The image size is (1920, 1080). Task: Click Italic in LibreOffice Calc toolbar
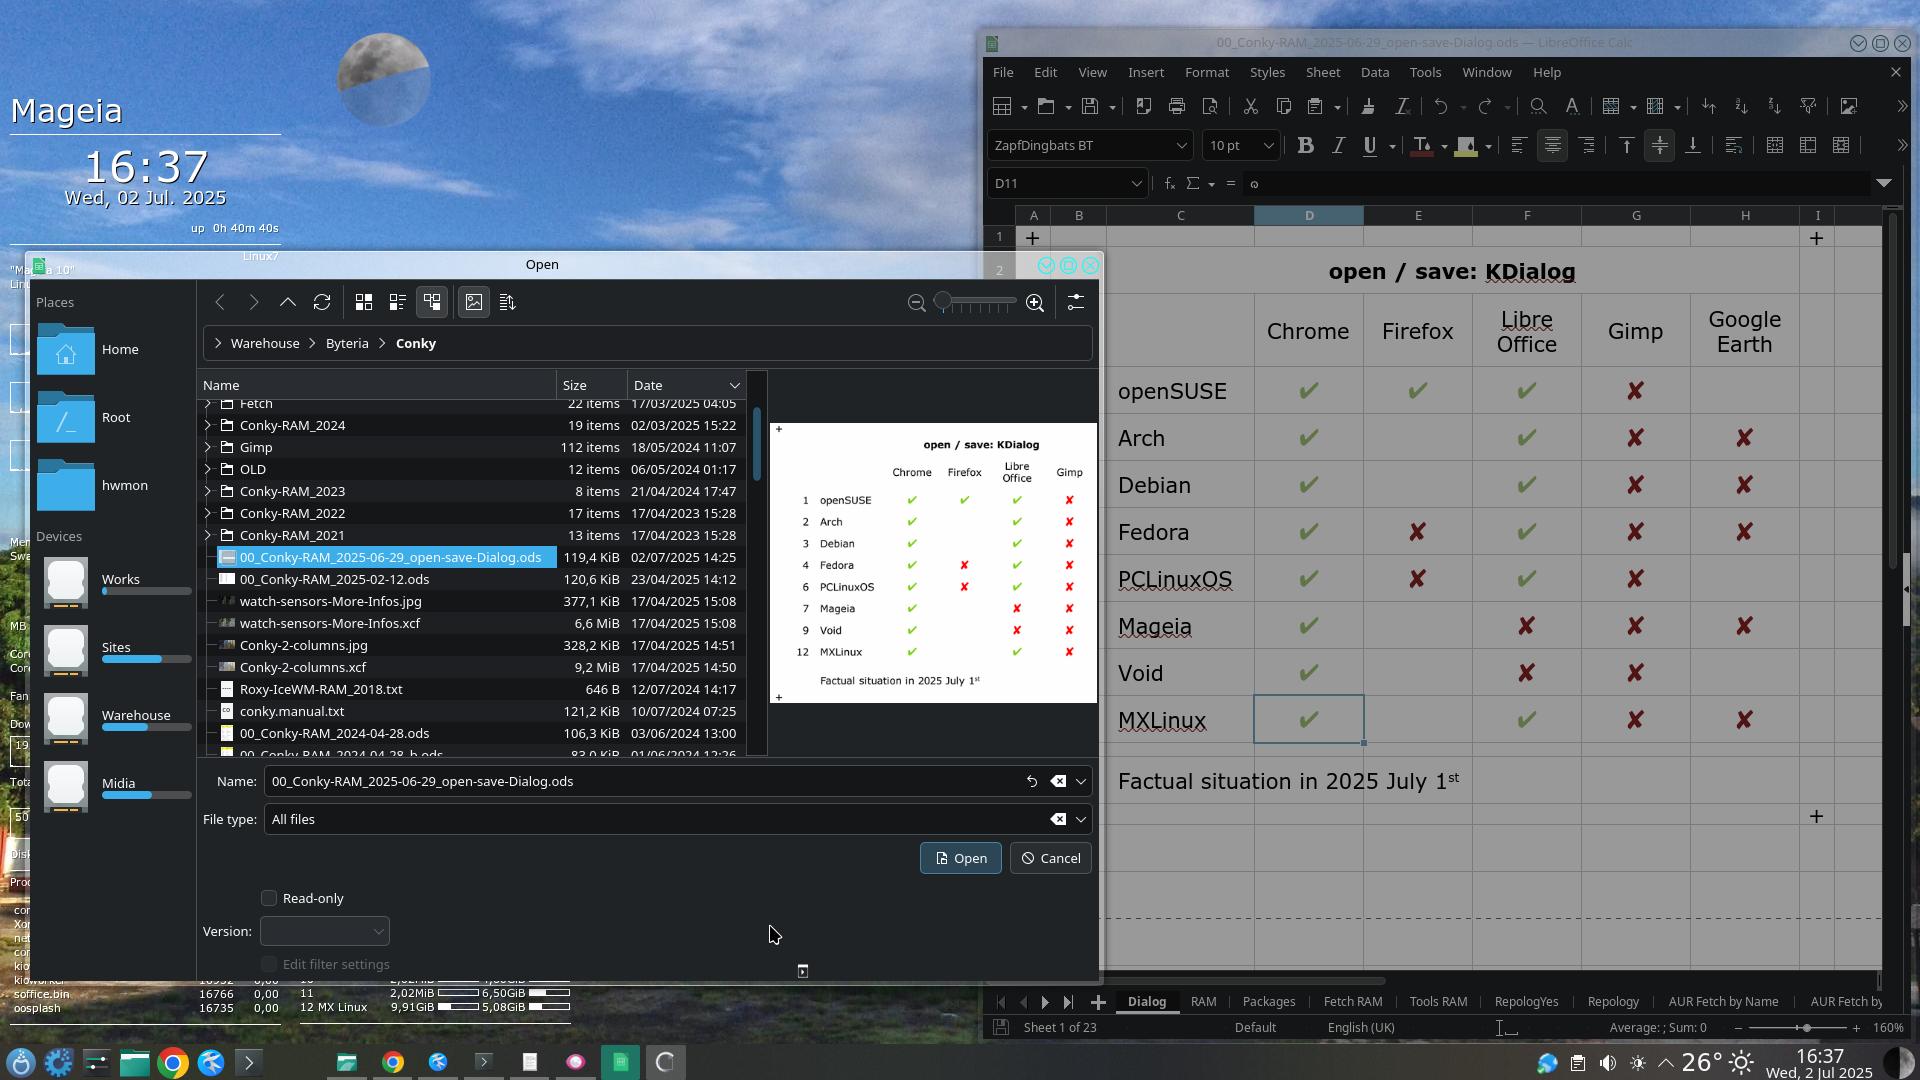1338,146
